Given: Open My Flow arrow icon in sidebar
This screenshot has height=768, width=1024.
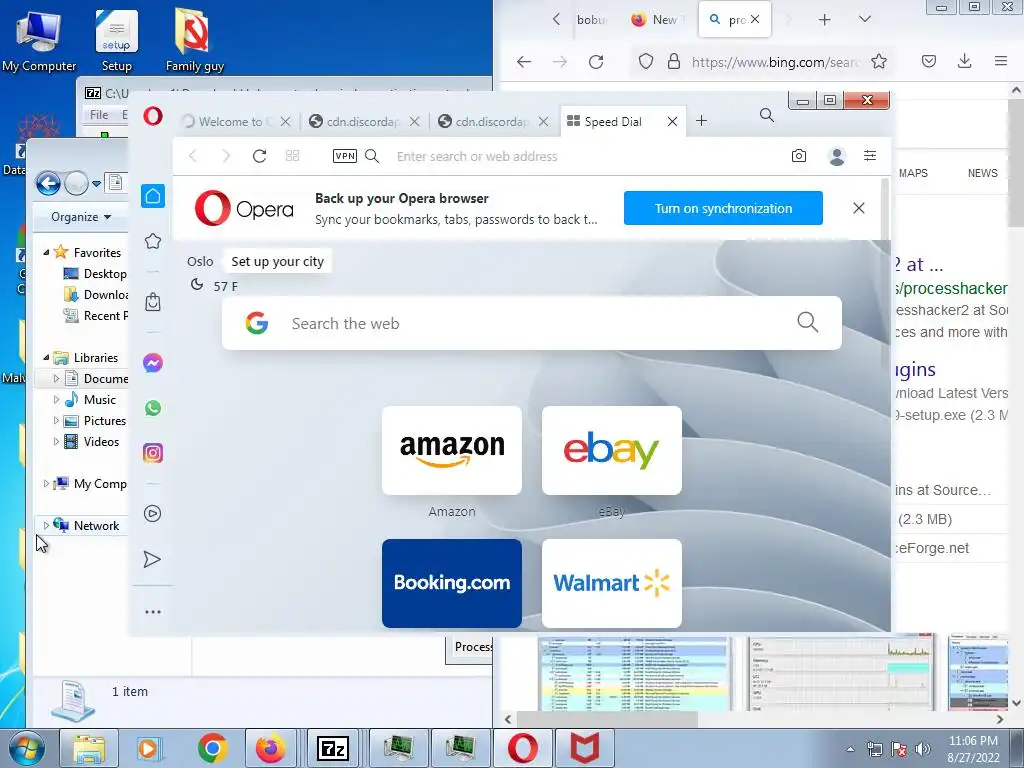Looking at the screenshot, I should 152,559.
